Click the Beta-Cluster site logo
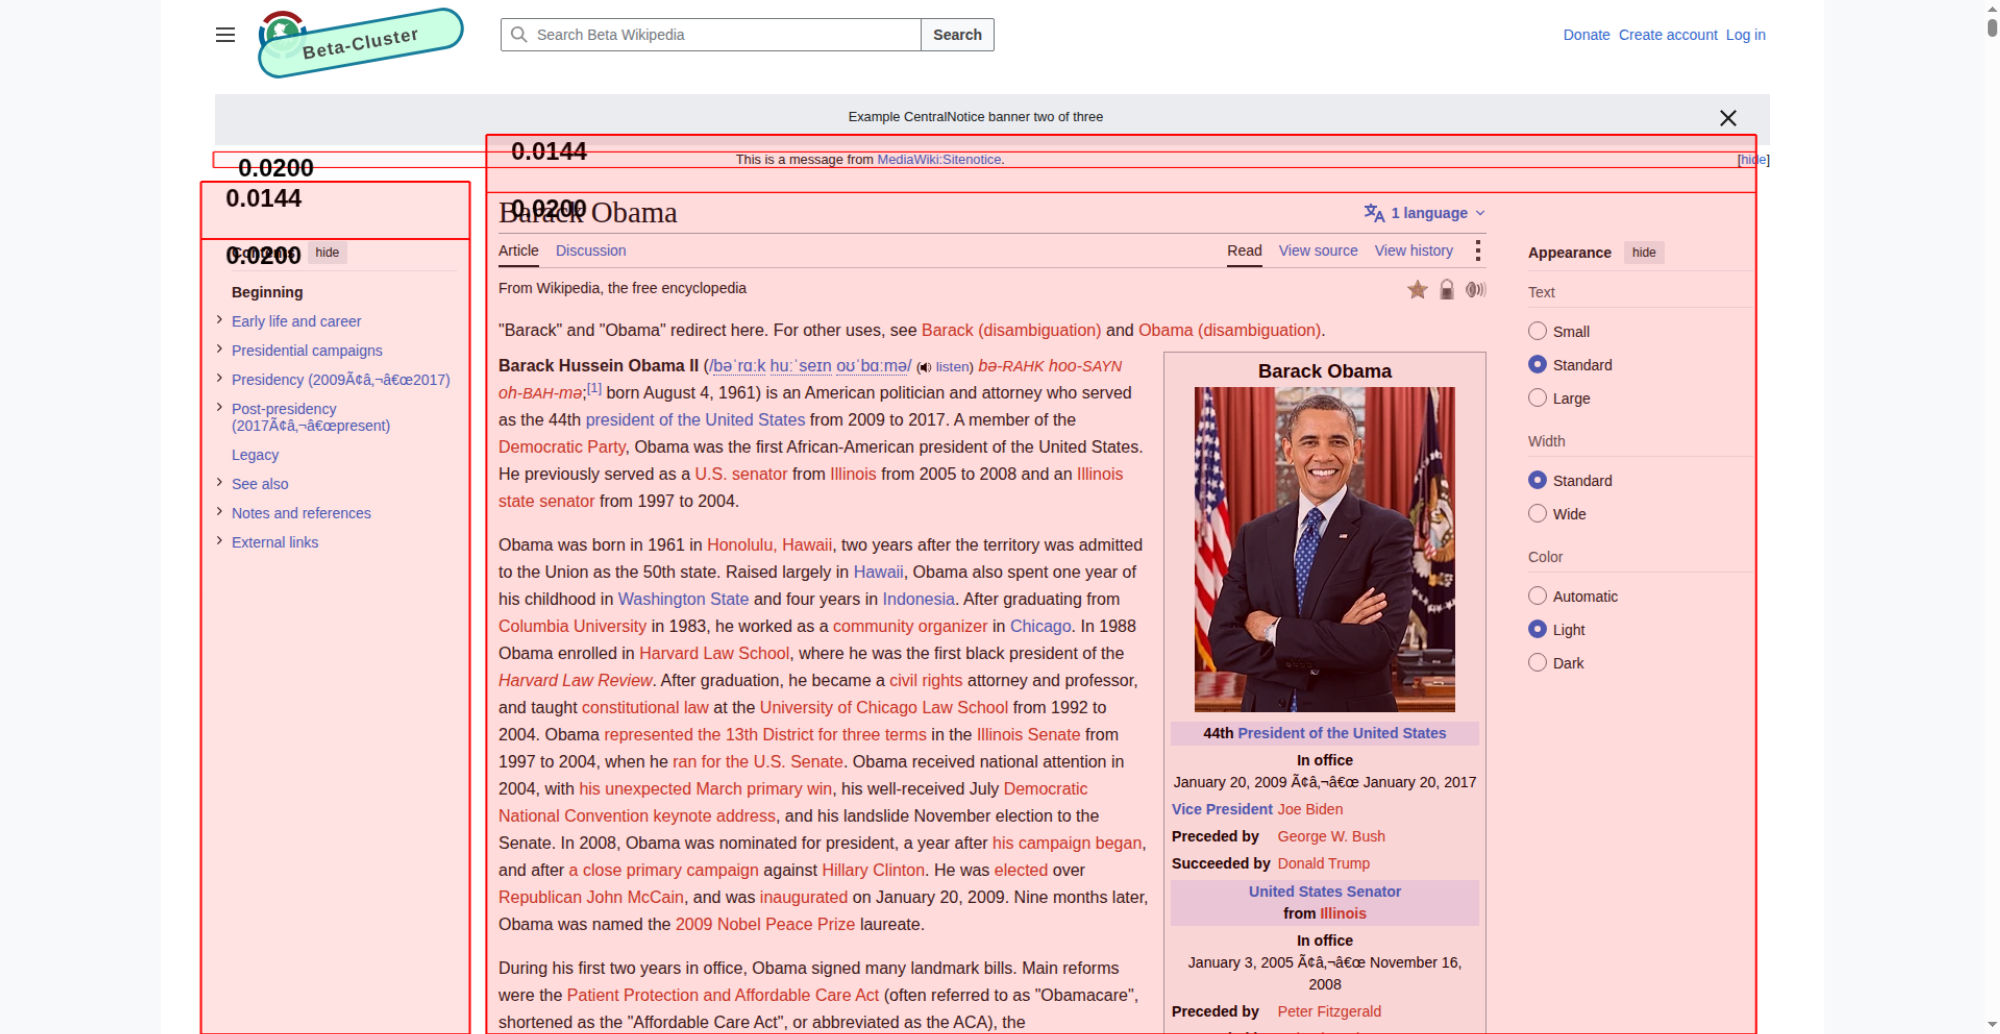 (x=361, y=42)
